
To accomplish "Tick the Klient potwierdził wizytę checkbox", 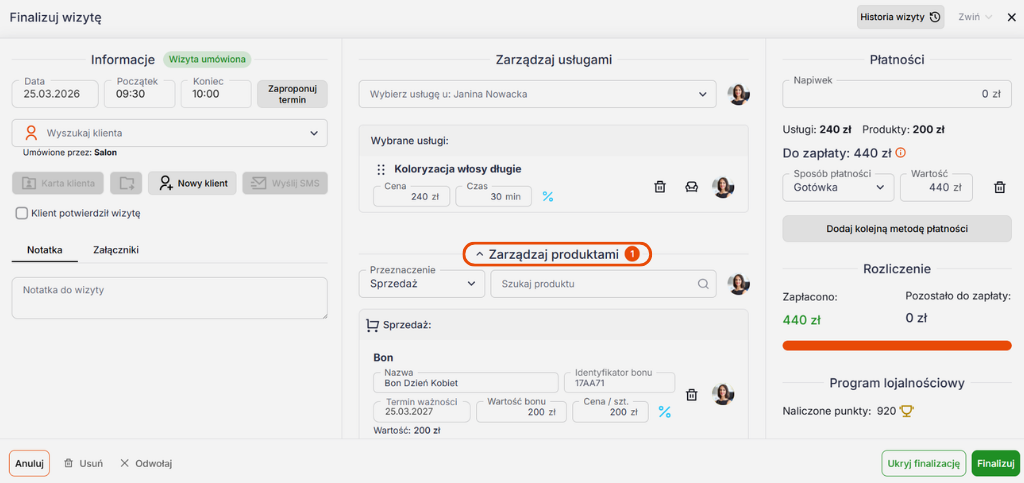I will click(x=21, y=213).
